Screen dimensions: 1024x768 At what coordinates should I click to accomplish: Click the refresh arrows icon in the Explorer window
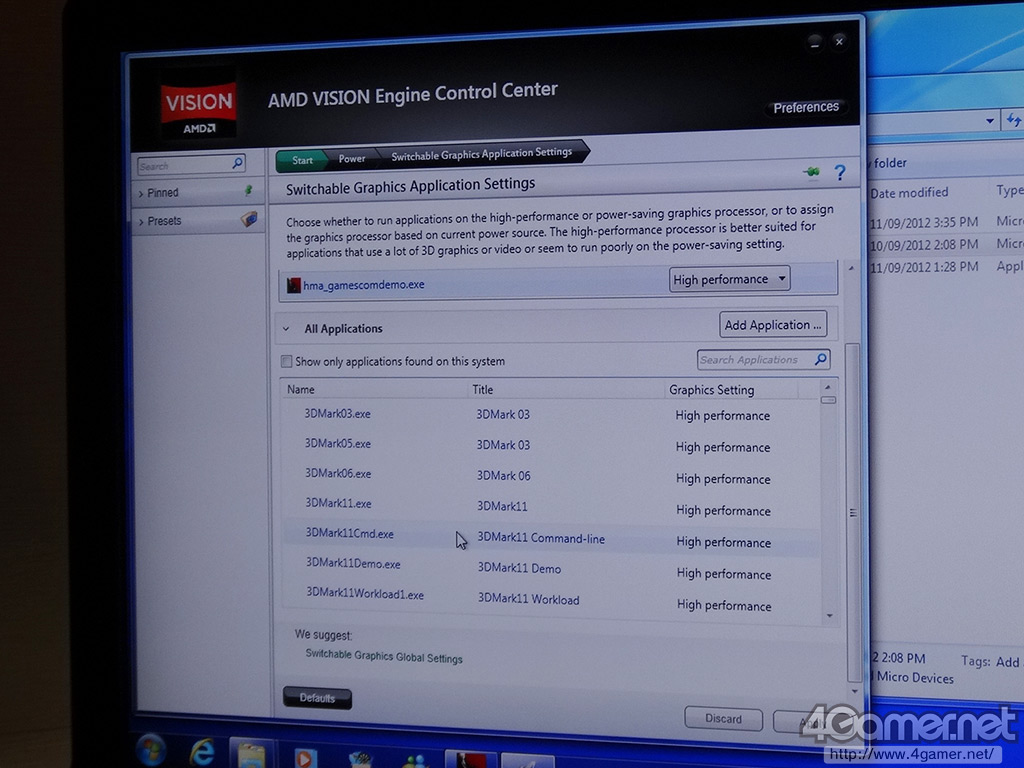click(1013, 120)
